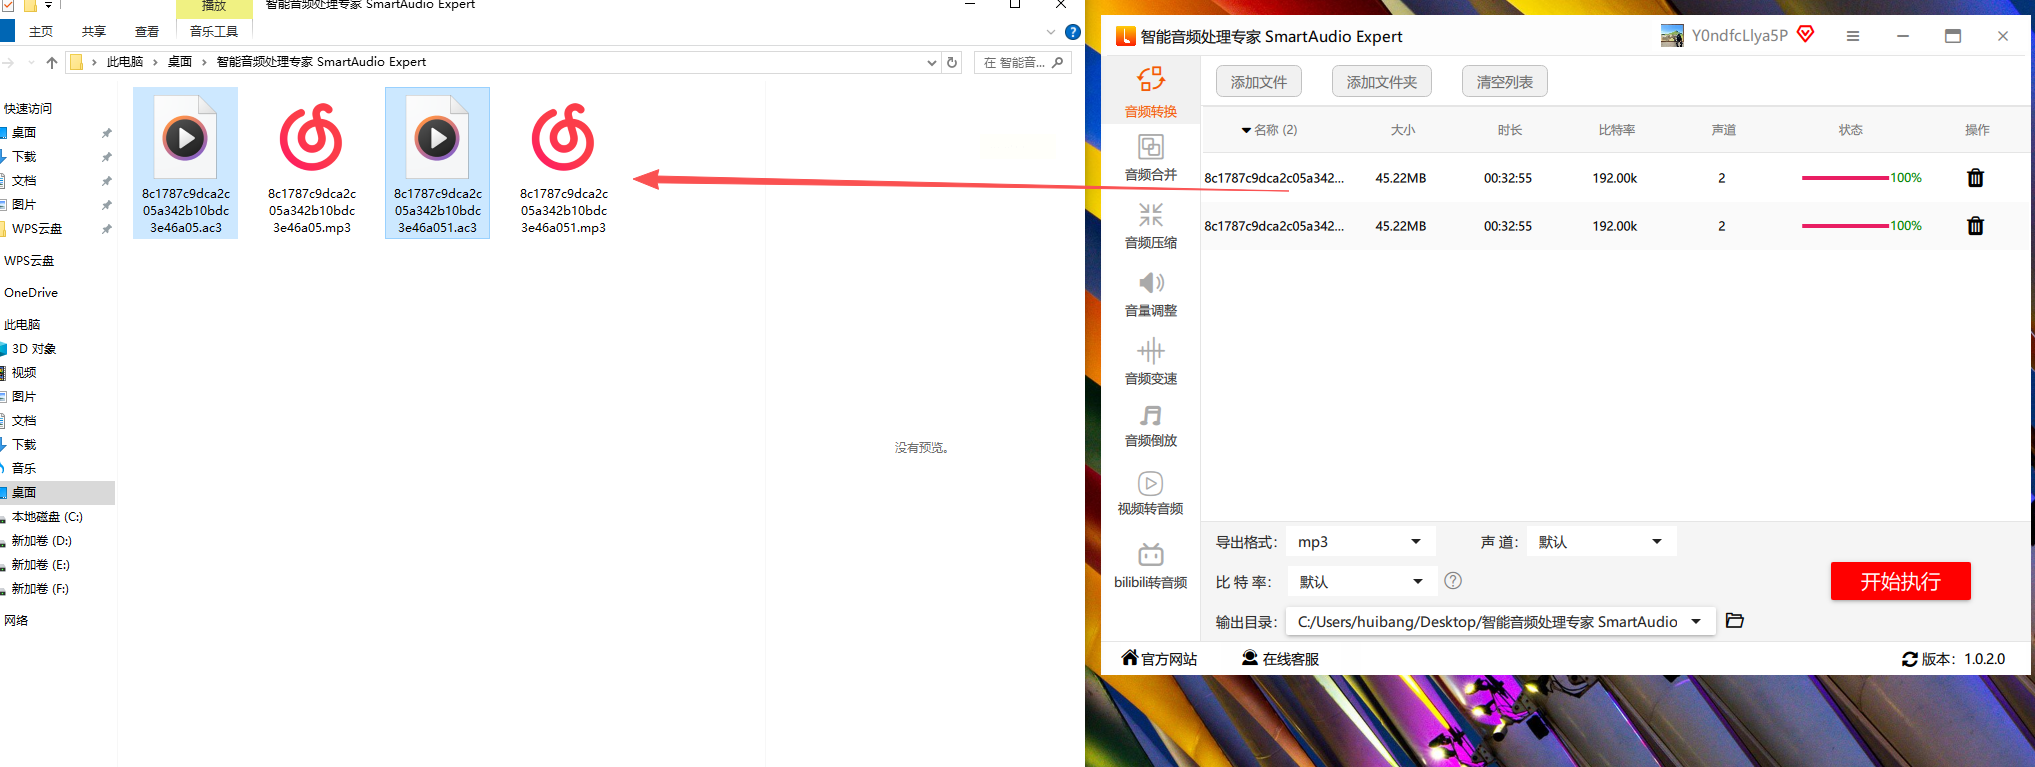Open the 共享 ribbon tab

pyautogui.click(x=94, y=32)
